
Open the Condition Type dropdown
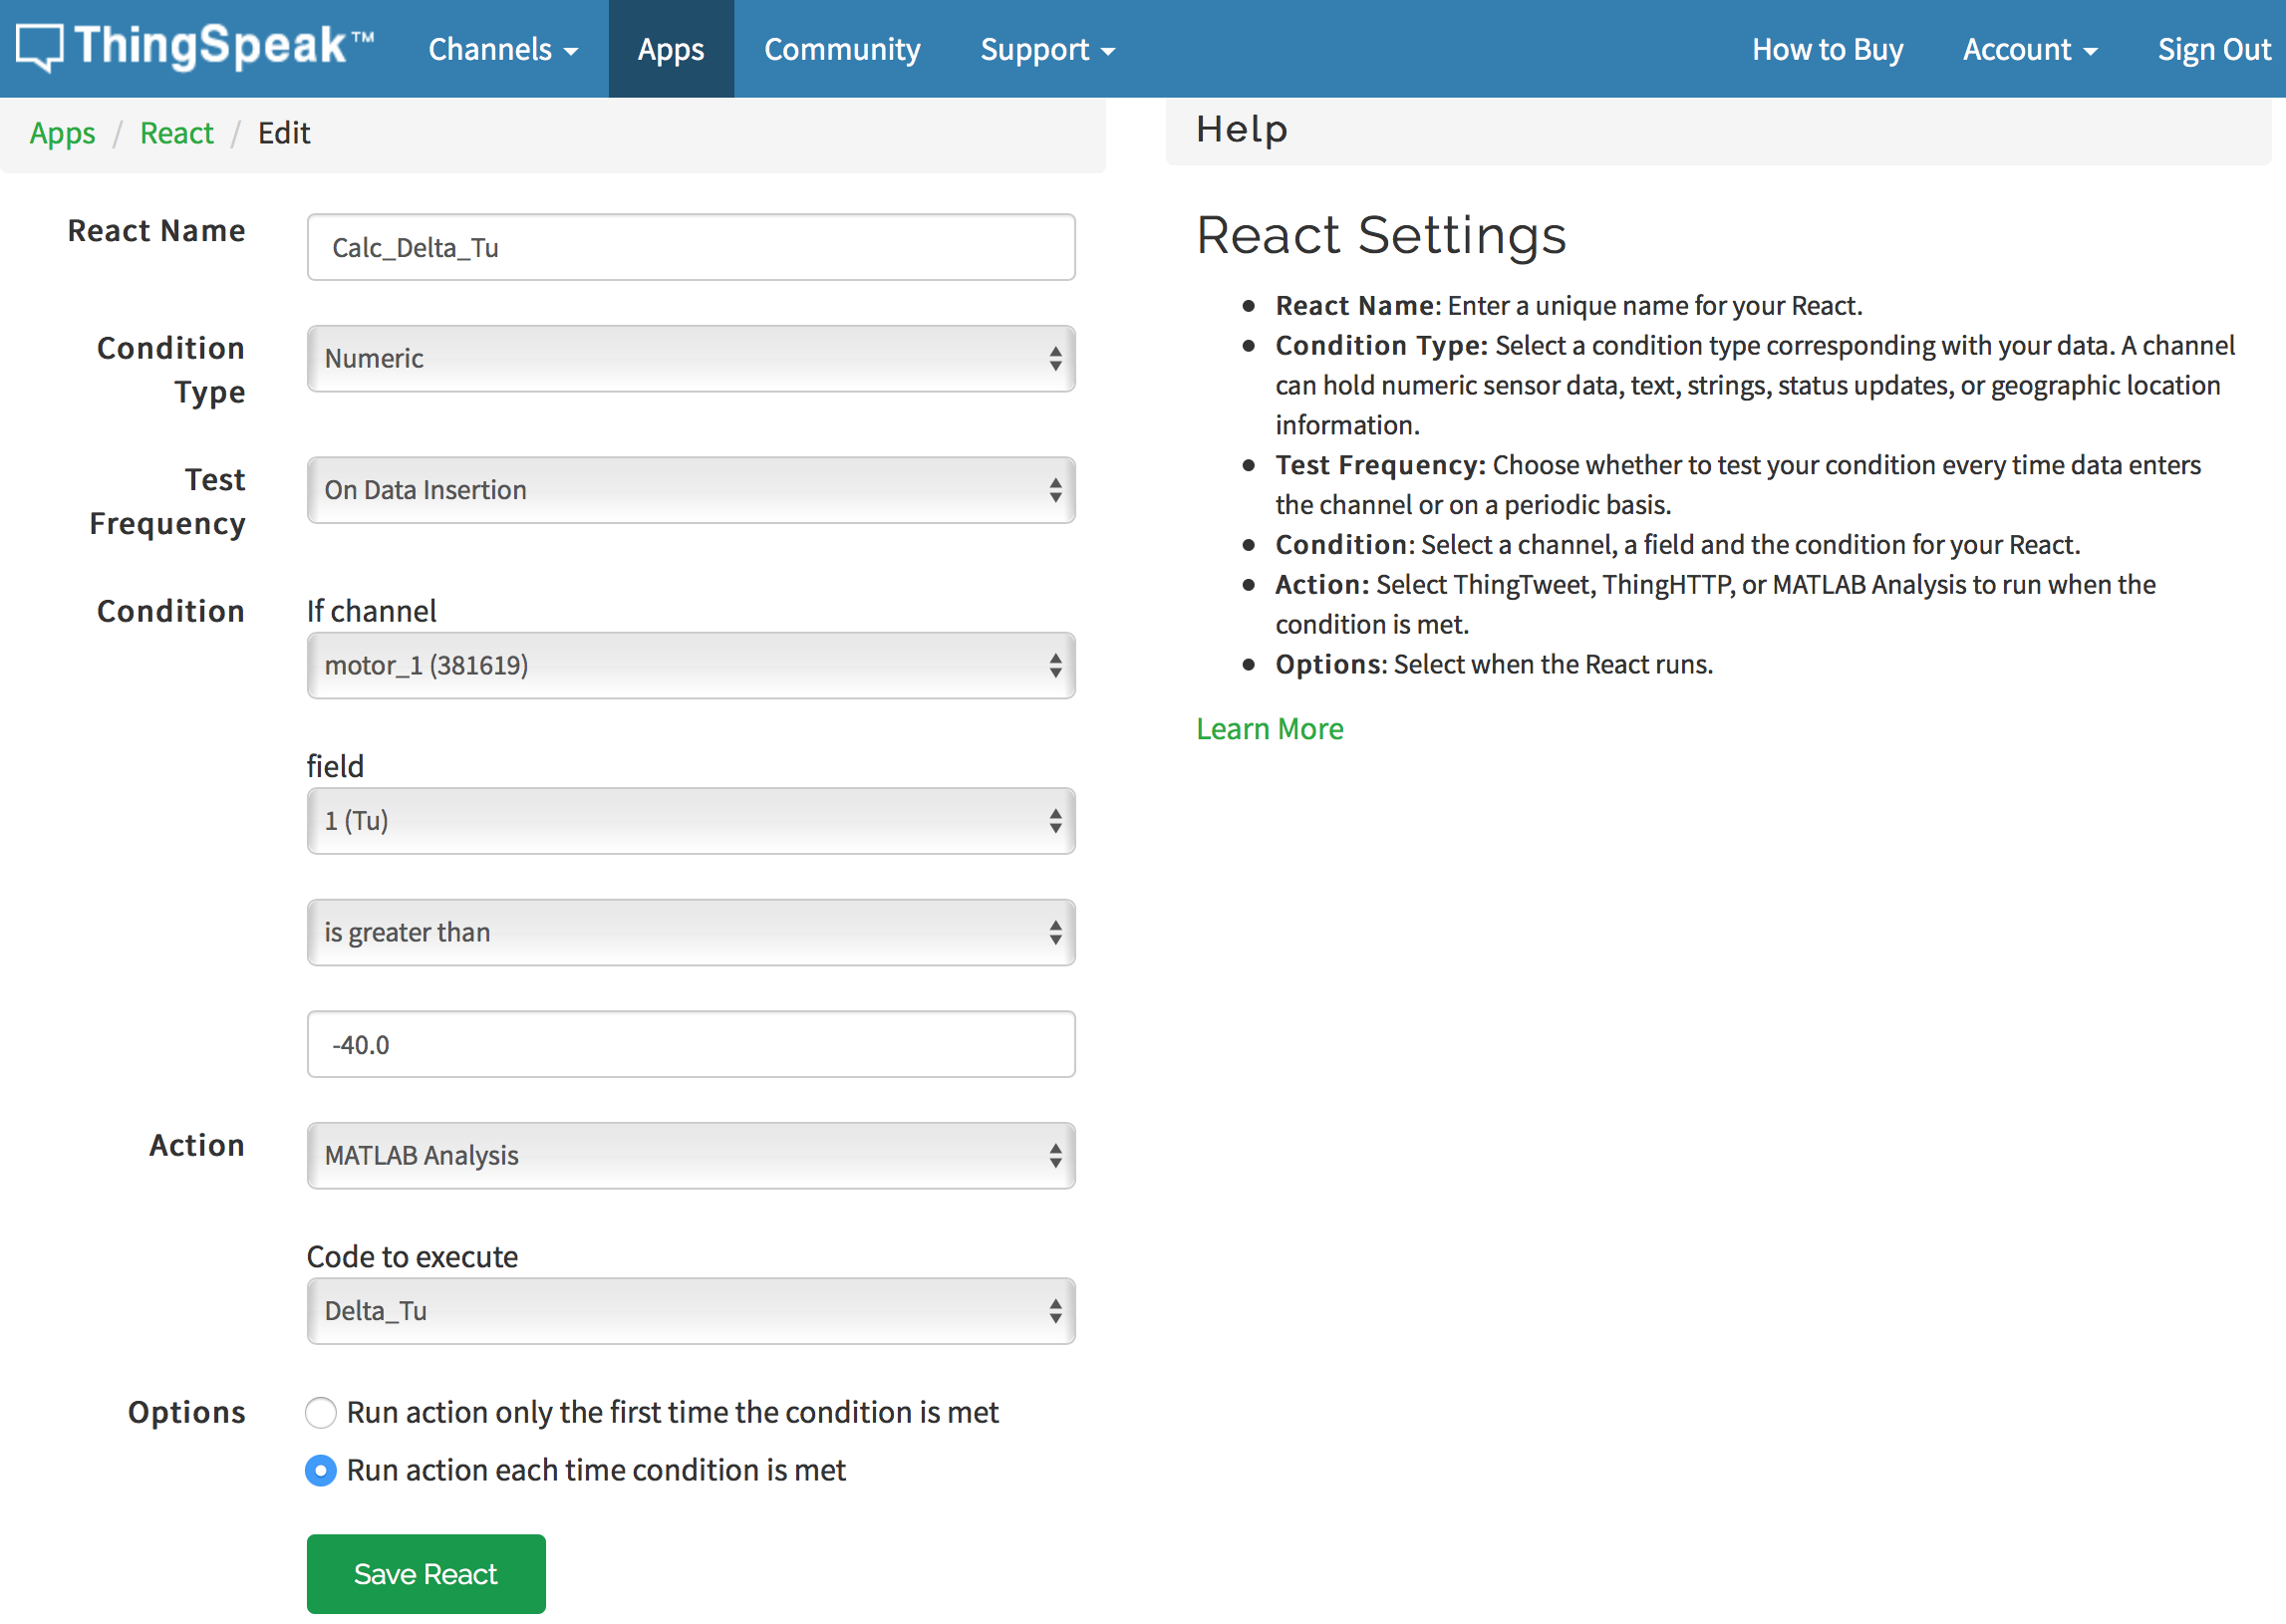[690, 358]
